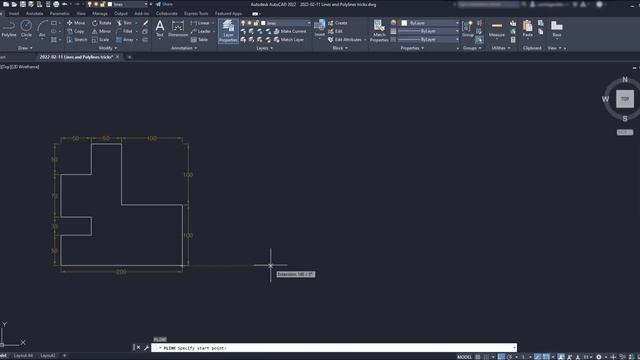The image size is (640, 360).
Task: Click the MODEL status bar button
Action: [464, 357]
